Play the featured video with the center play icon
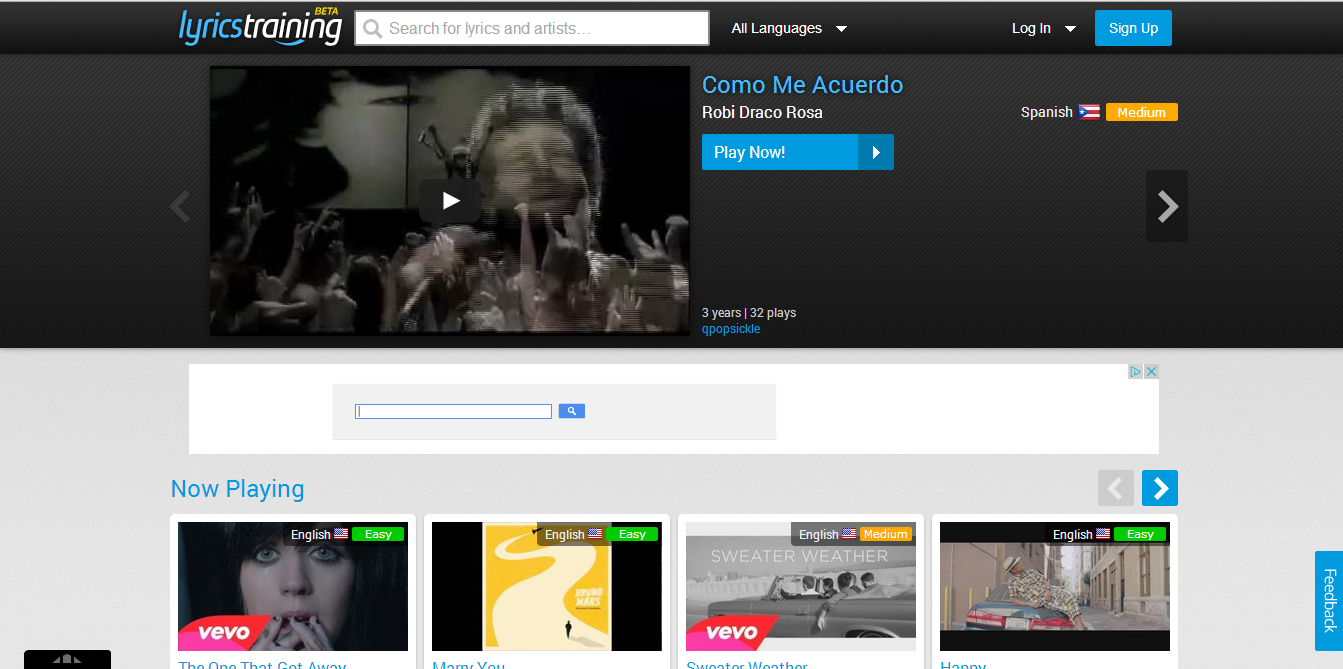The image size is (1343, 669). [x=450, y=201]
